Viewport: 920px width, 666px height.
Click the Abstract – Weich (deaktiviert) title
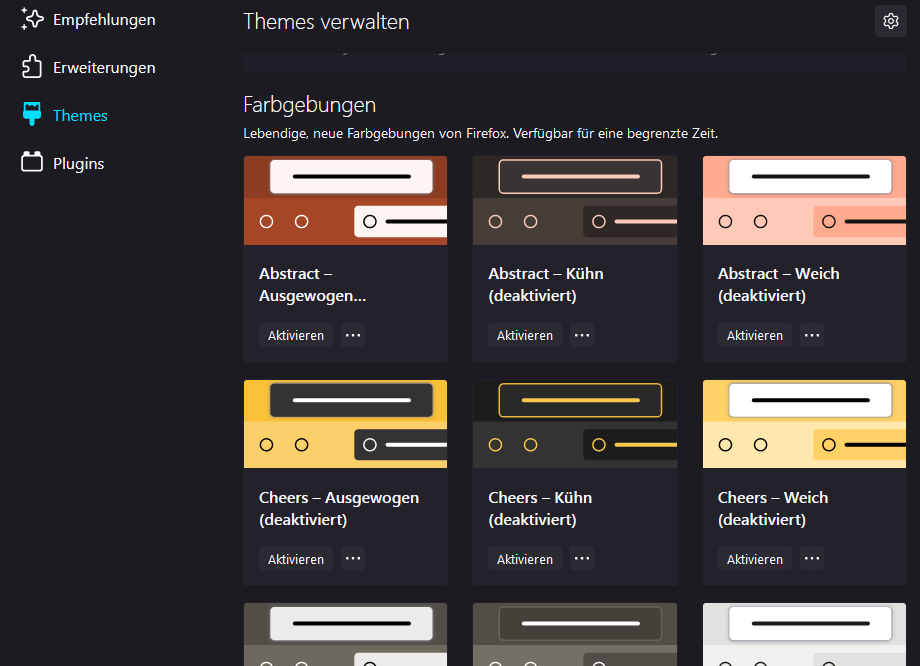pyautogui.click(x=778, y=285)
